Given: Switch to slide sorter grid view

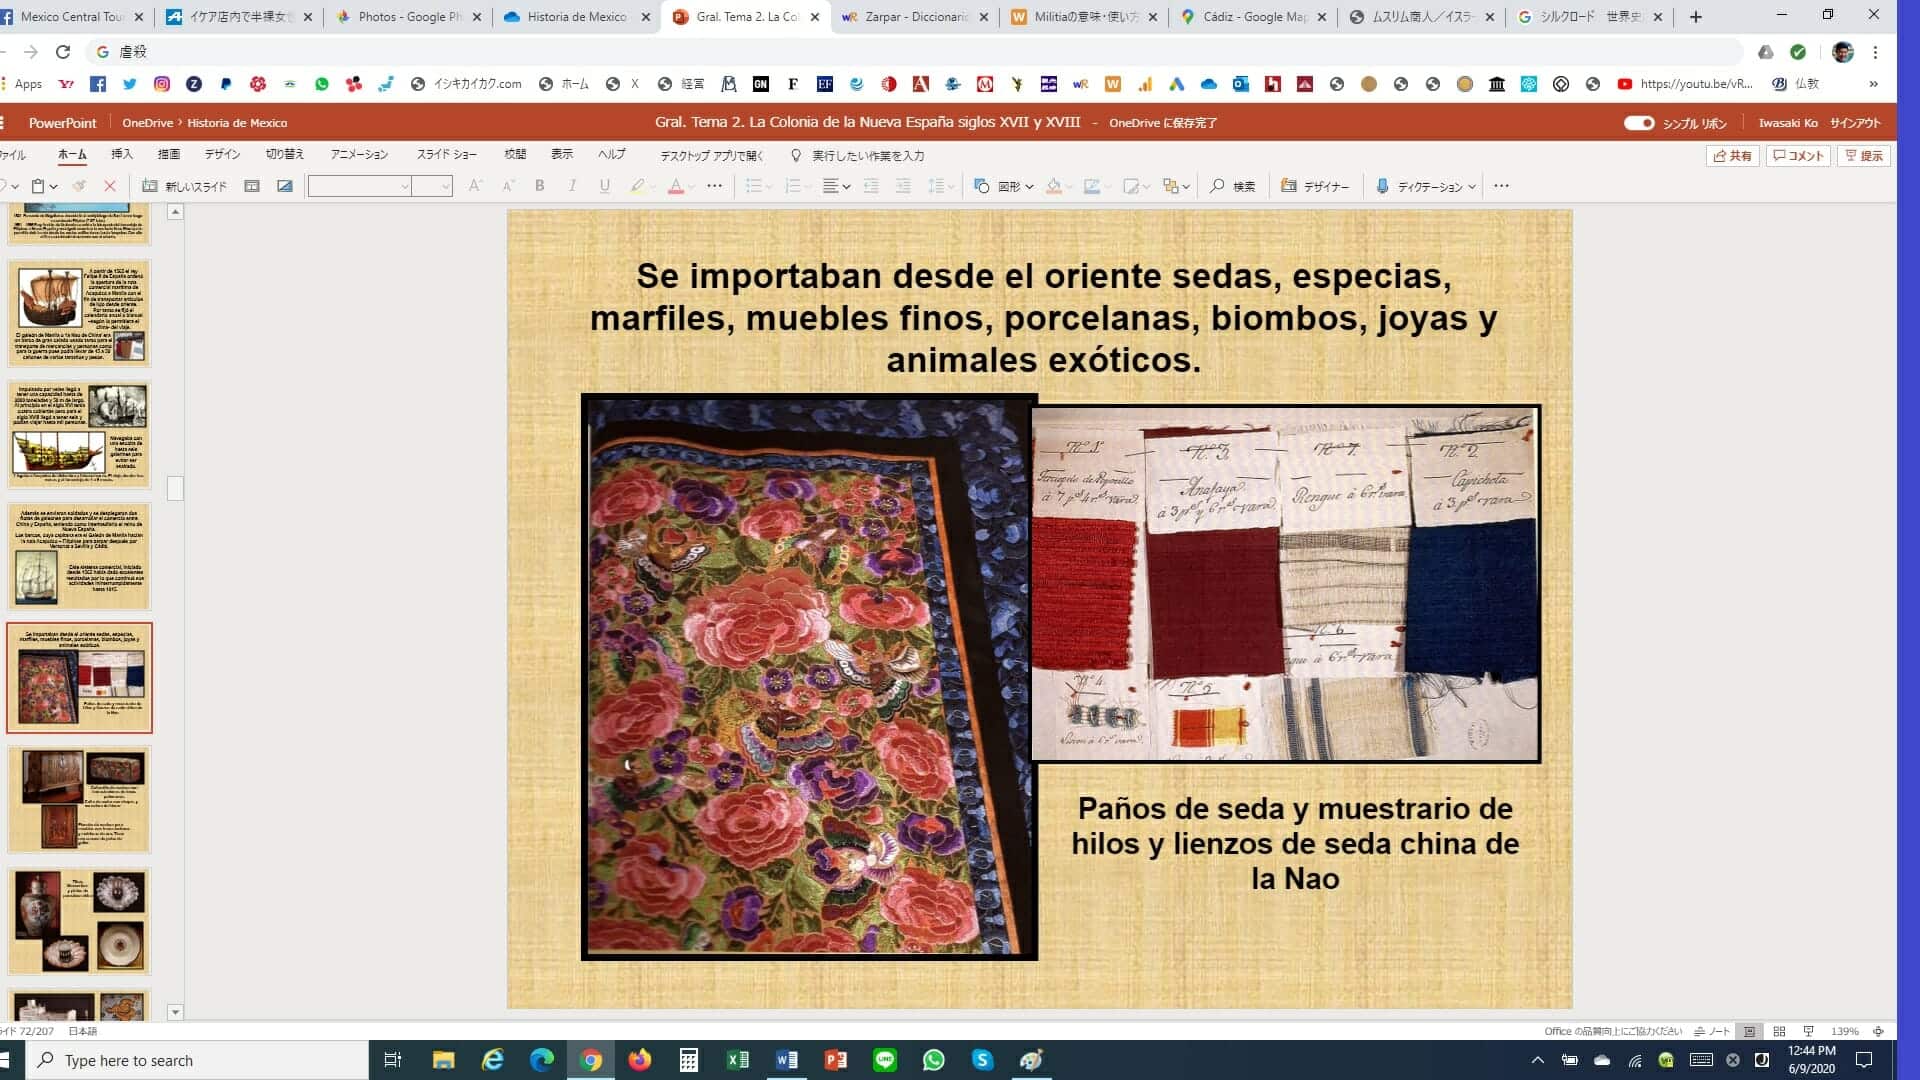Looking at the screenshot, I should tap(1779, 1031).
